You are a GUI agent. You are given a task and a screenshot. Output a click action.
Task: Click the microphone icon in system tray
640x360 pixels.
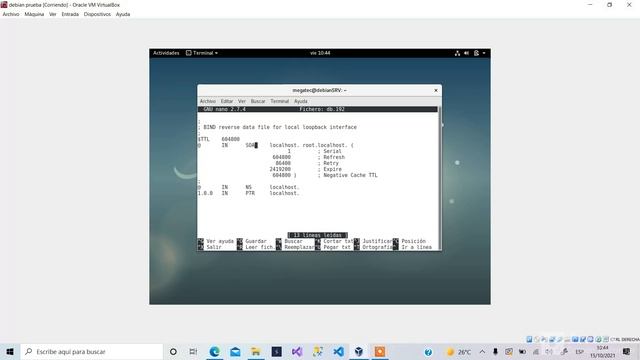(495, 352)
